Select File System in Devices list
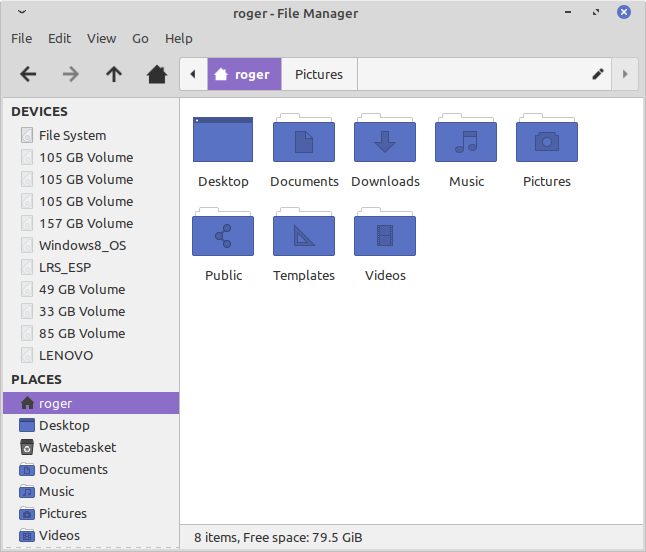Screen dimensions: 646x552 [x=72, y=135]
